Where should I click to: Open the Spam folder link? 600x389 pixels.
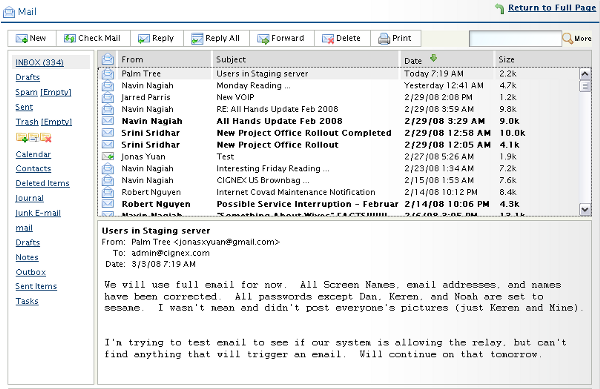[x=26, y=92]
